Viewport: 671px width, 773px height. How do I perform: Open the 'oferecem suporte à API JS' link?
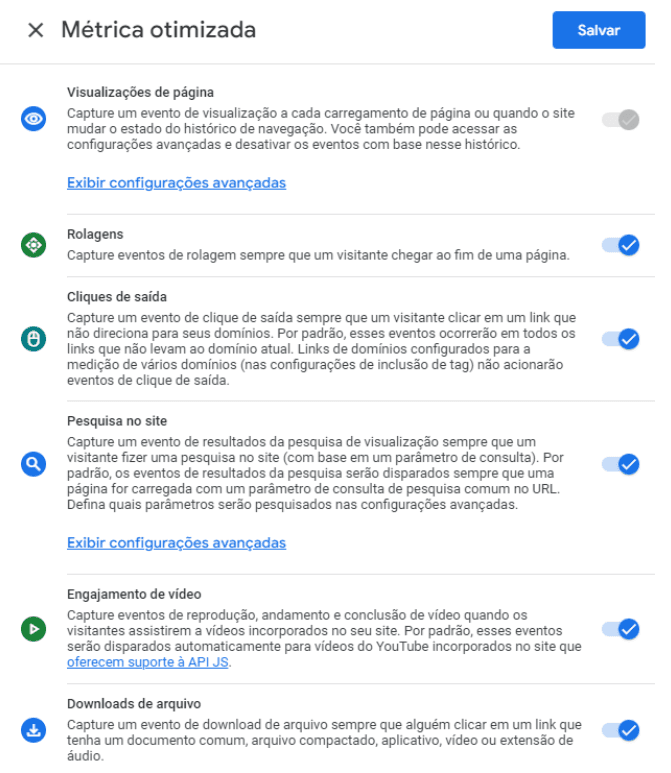point(148,661)
